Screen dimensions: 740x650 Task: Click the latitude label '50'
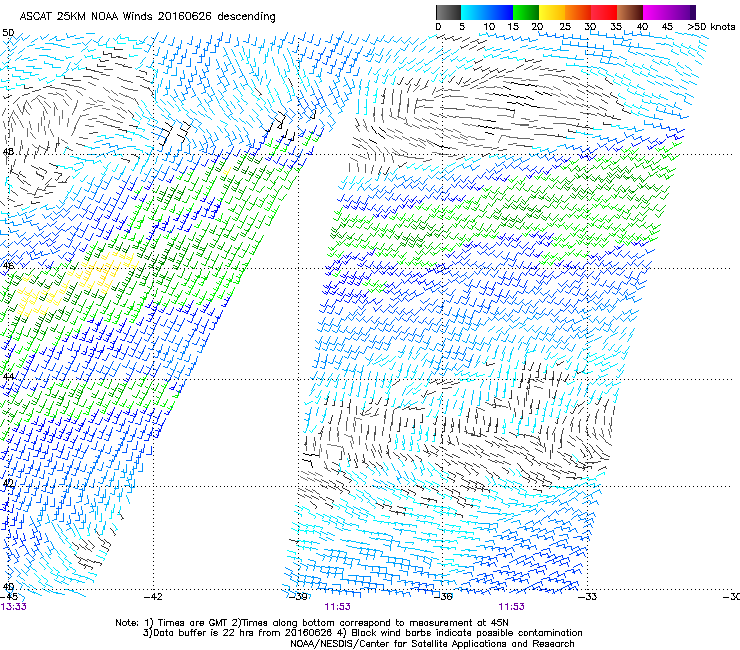(8, 33)
